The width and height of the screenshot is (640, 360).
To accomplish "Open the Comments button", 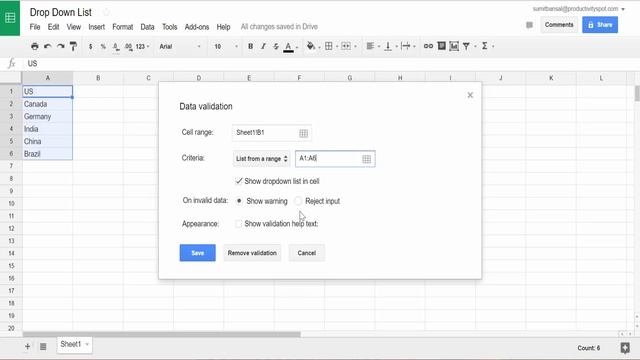I will tap(559, 25).
